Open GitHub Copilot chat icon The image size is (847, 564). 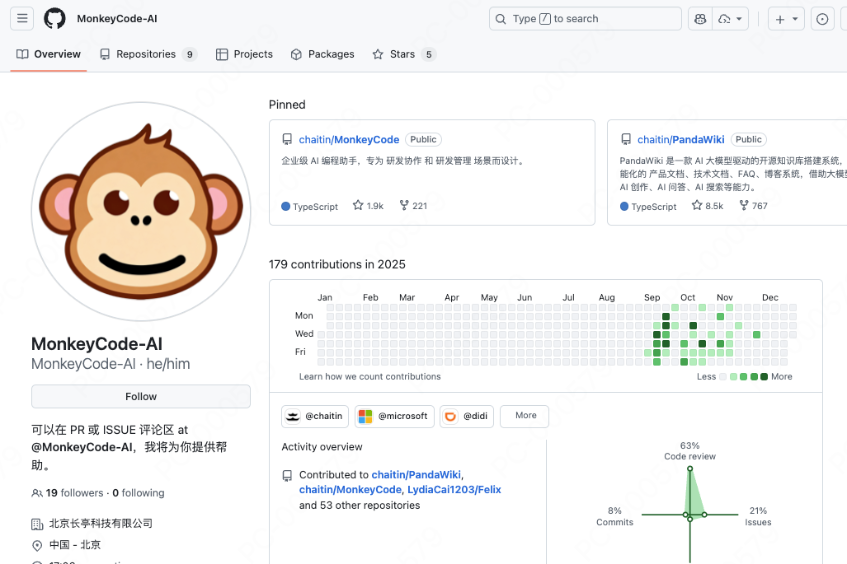(700, 19)
